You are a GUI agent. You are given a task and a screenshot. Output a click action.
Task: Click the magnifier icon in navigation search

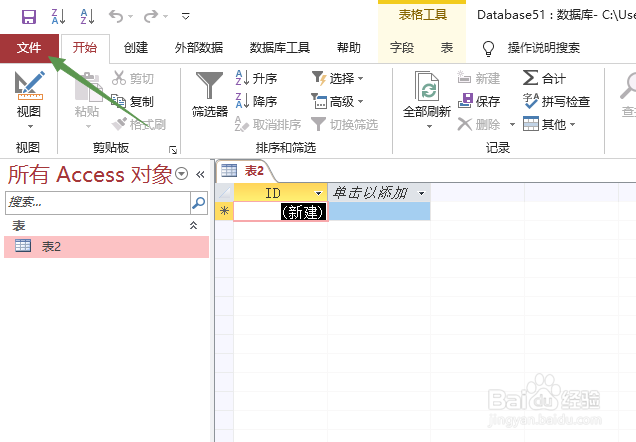pyautogui.click(x=199, y=202)
